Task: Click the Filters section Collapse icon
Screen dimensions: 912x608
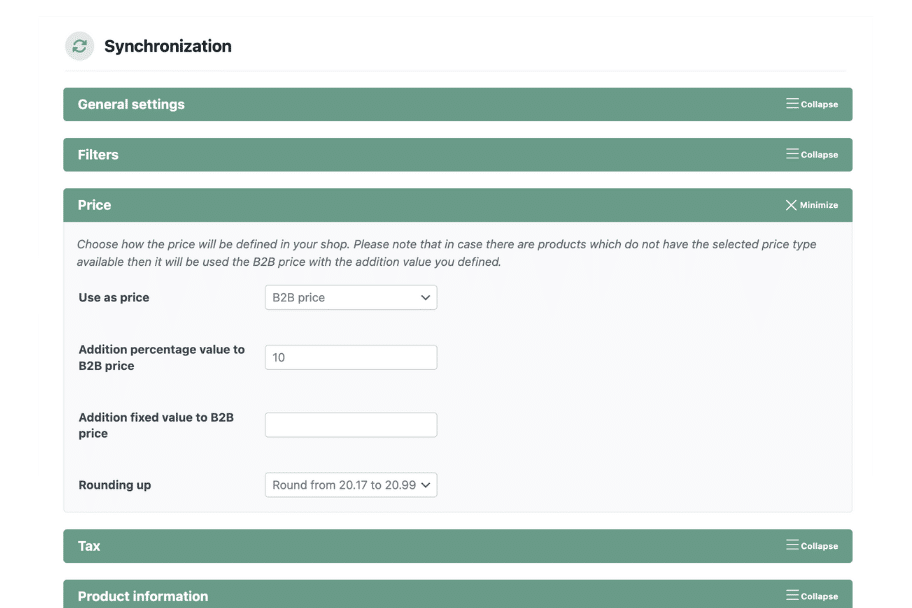Action: coord(792,154)
